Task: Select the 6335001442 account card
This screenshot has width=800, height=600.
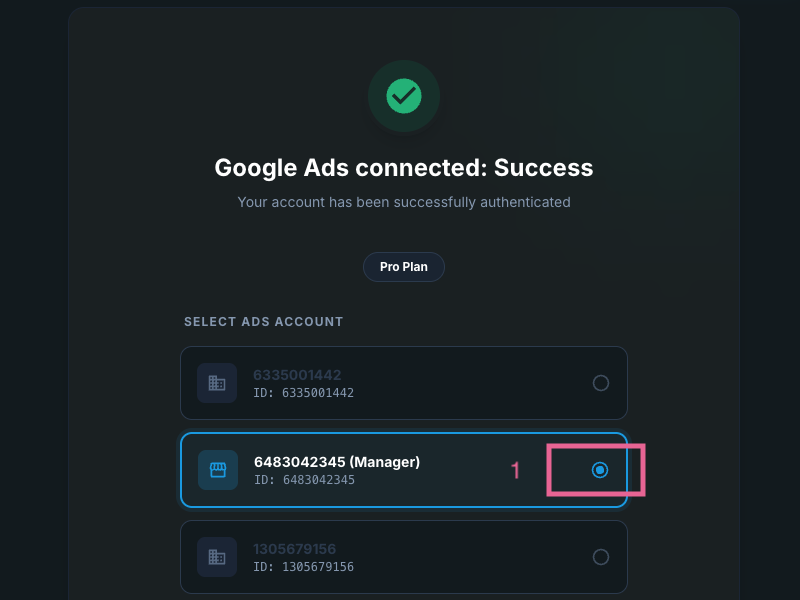Action: [404, 383]
